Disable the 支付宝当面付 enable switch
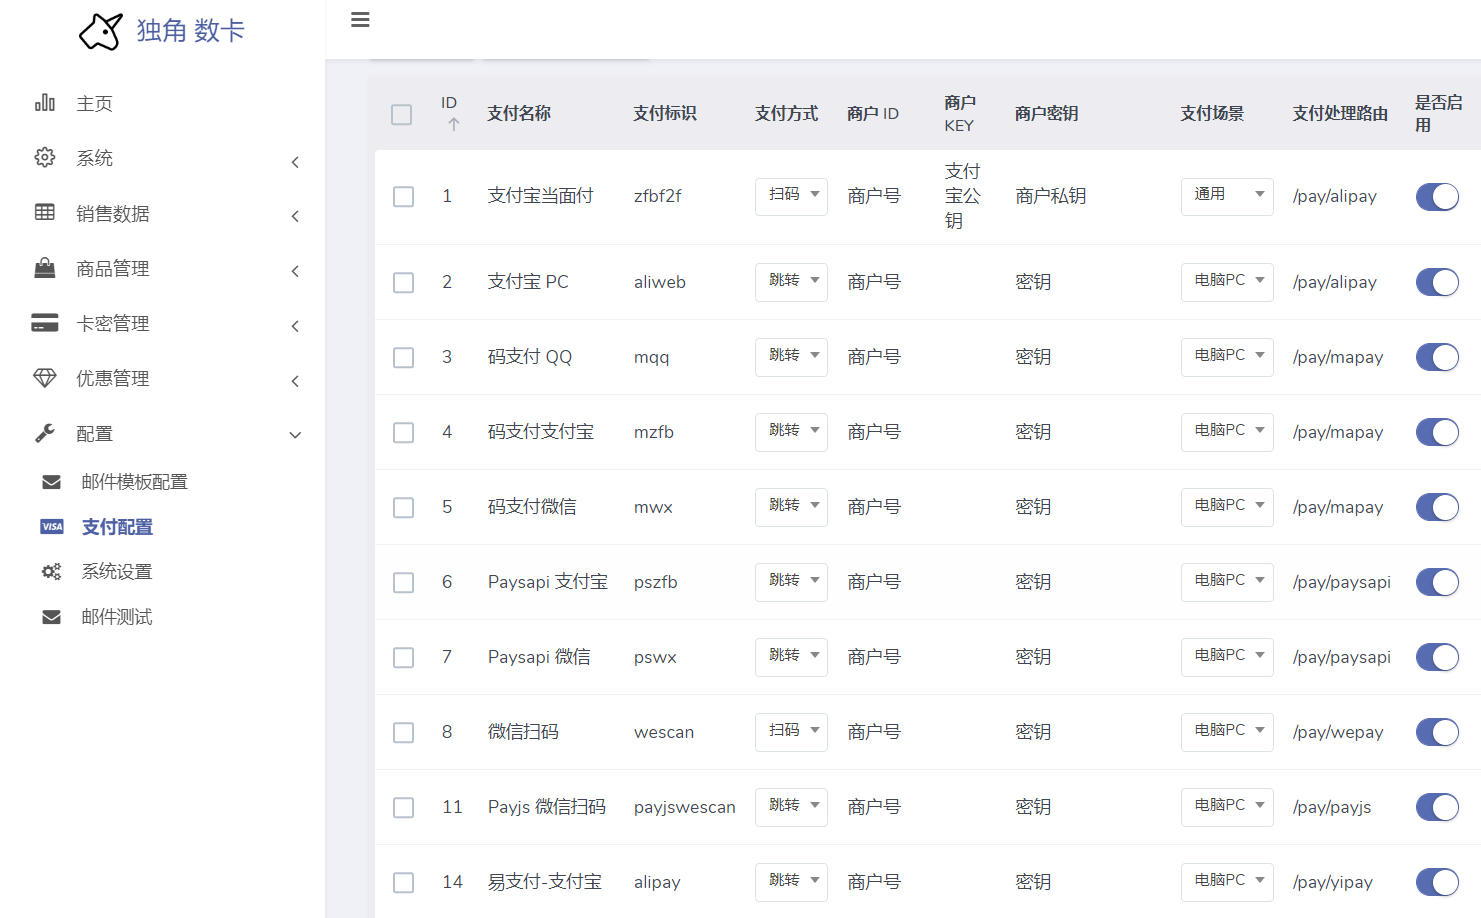 click(1437, 196)
